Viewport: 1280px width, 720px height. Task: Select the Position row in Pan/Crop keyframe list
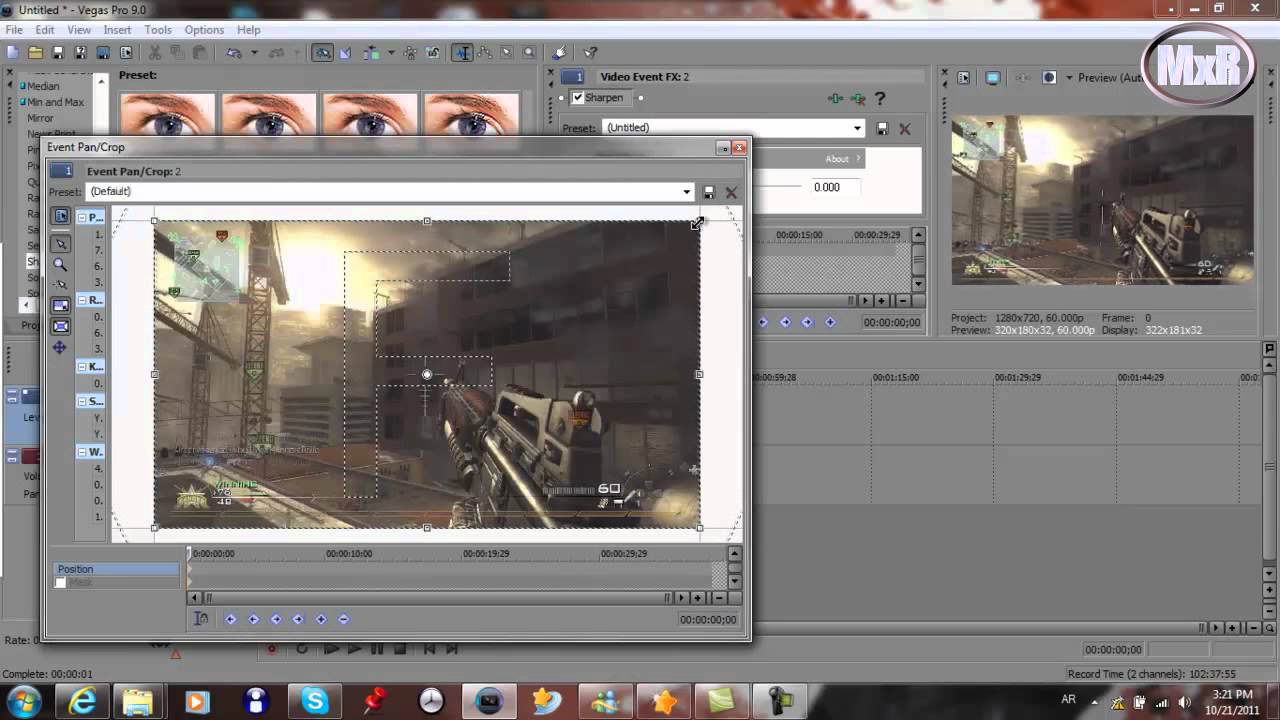(x=117, y=569)
